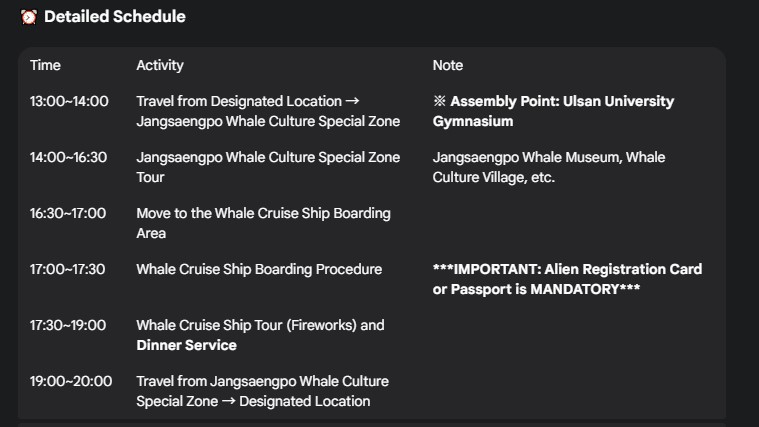Image resolution: width=759 pixels, height=427 pixels.
Task: Click the Detailed Schedule heading text
Action: click(x=114, y=17)
